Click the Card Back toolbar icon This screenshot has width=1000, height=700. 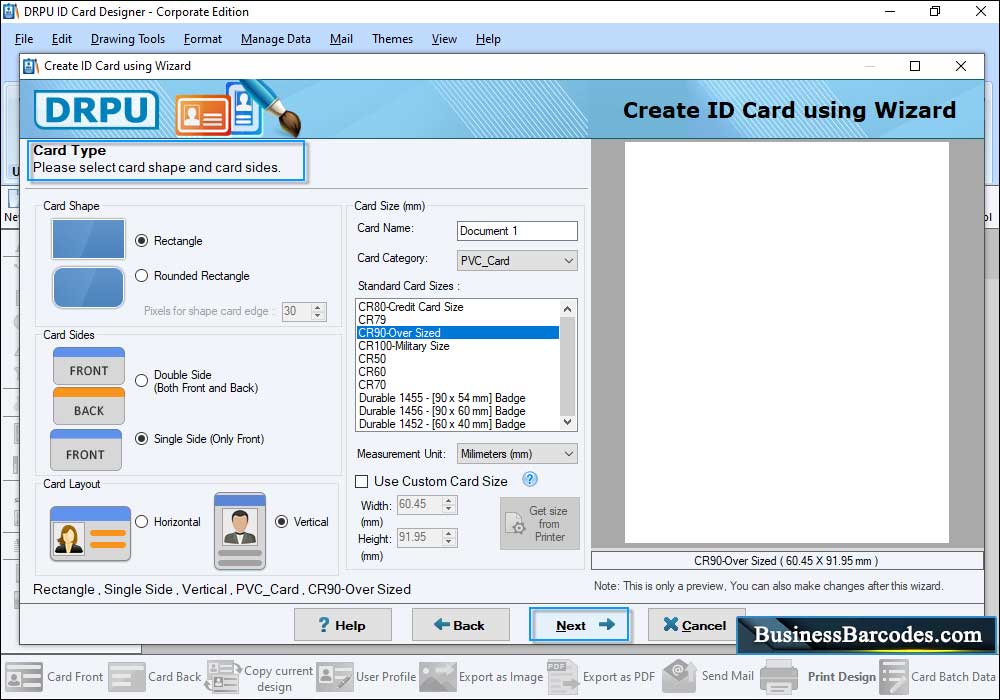coord(126,676)
